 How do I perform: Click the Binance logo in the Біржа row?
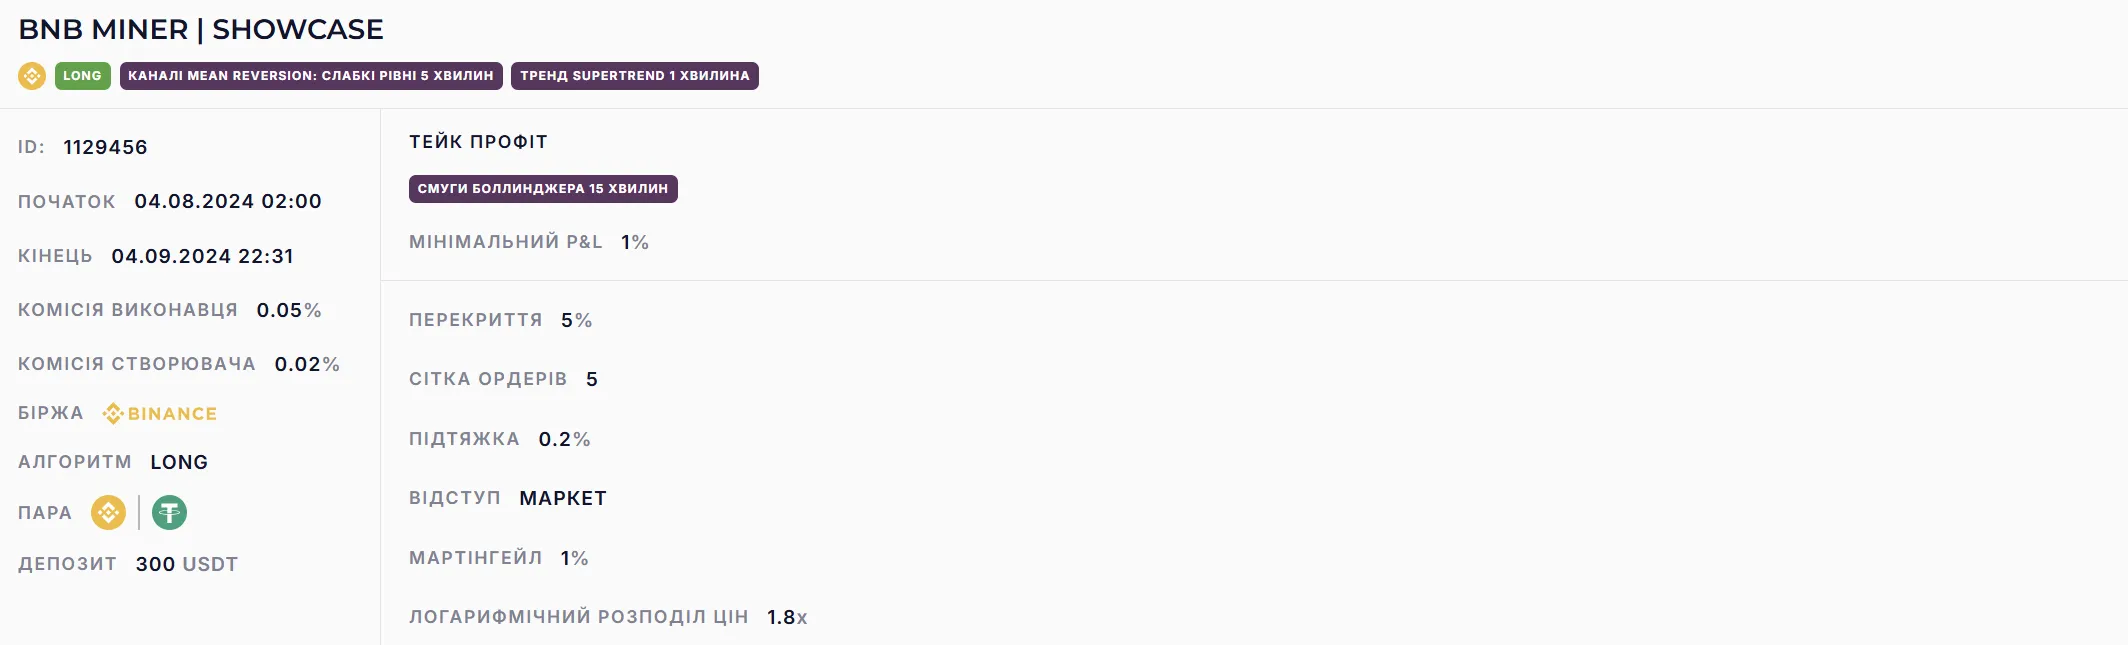[x=160, y=414]
